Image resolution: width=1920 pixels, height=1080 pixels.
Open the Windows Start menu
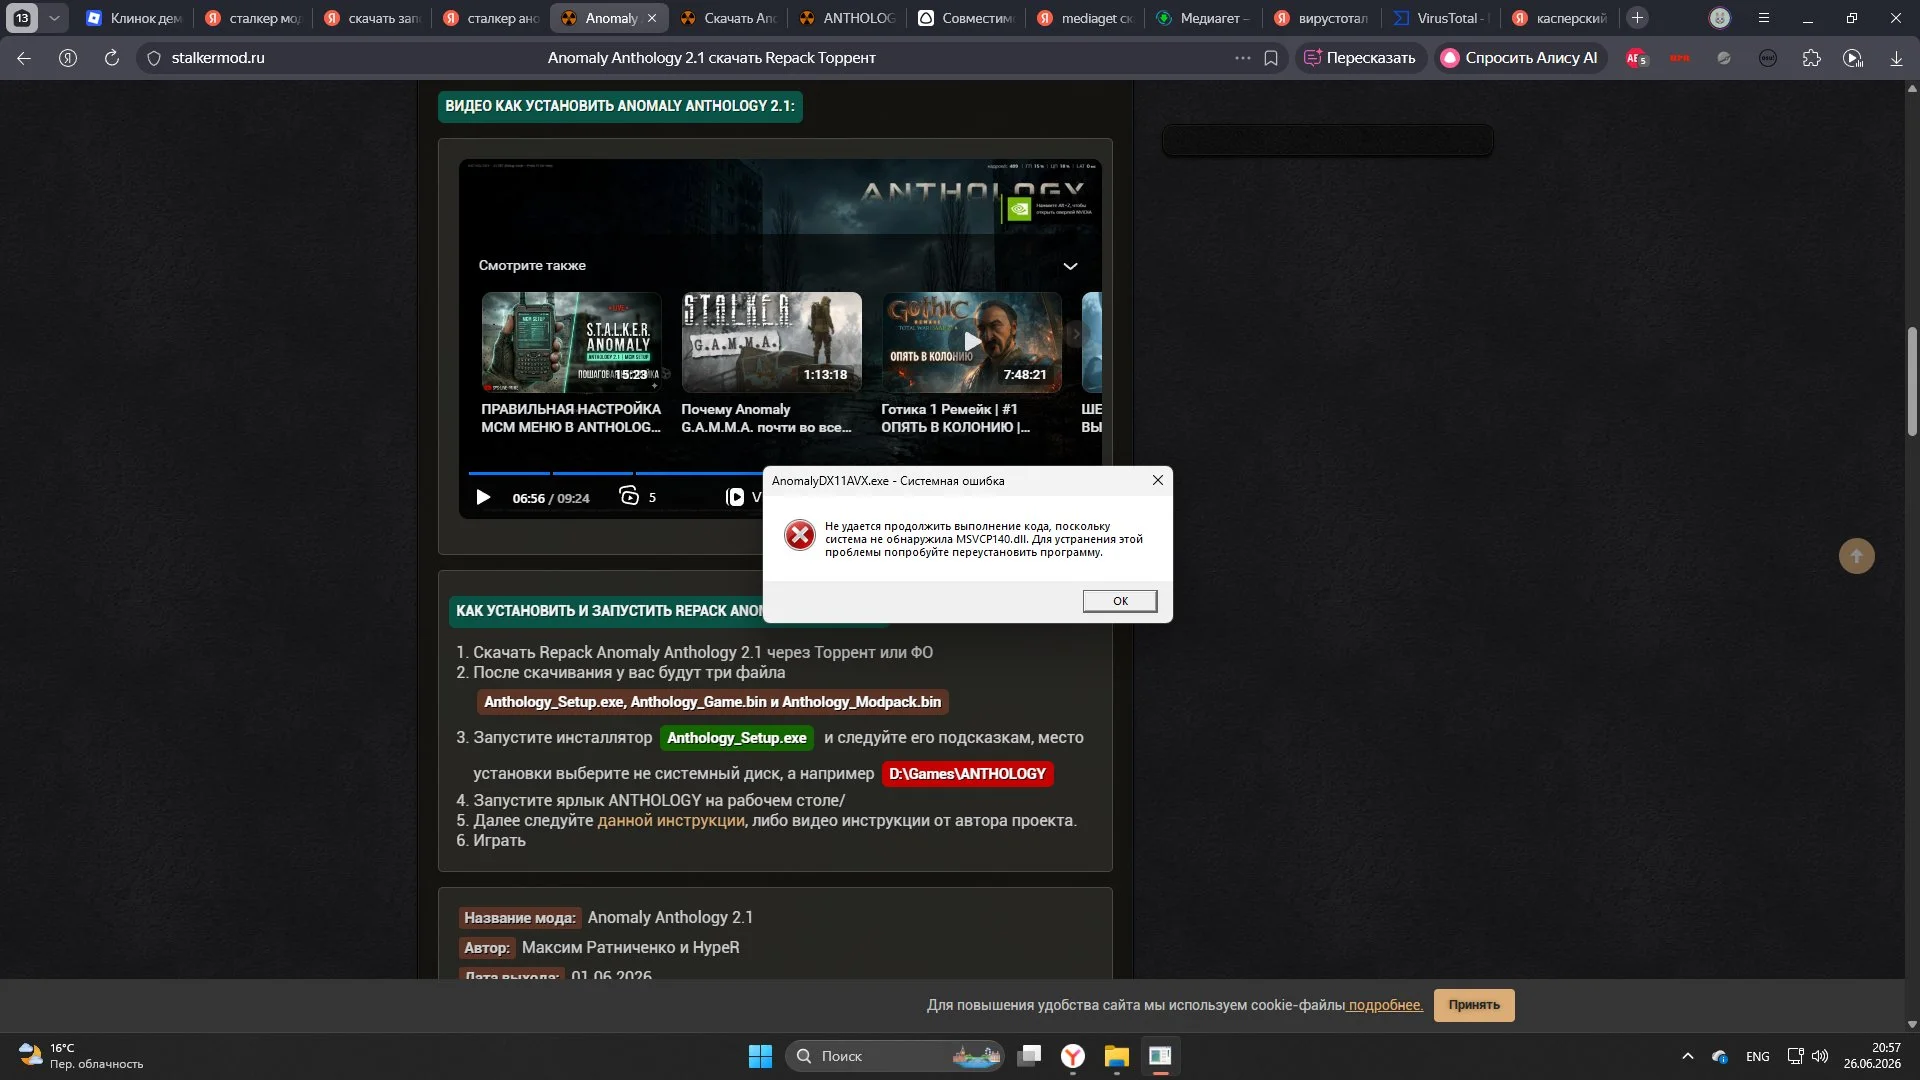[x=760, y=1056]
